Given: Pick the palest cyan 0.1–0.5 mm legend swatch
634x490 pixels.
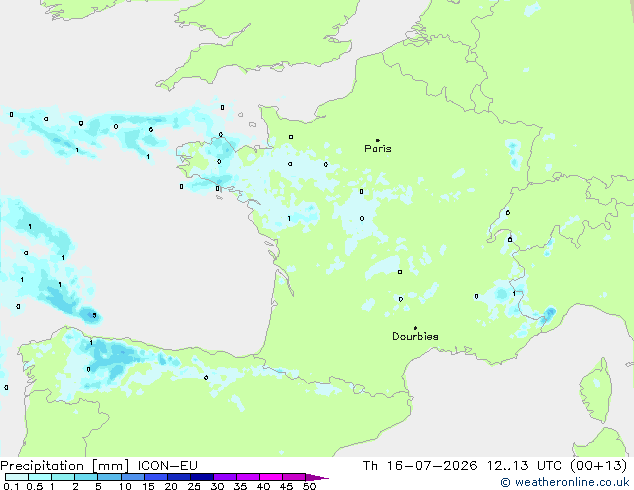Looking at the screenshot, I should (17, 477).
